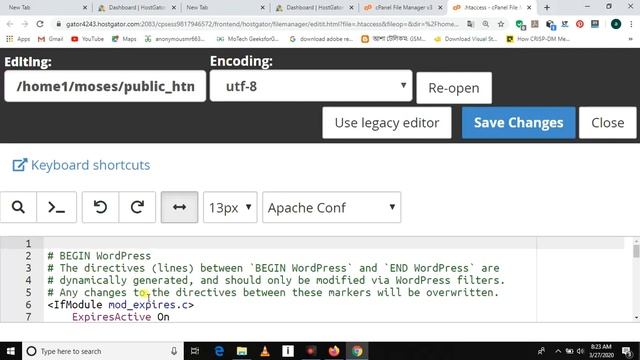Switch to the cPanel File Manager v3 tab
This screenshot has height=360, width=640.
coord(403,7)
